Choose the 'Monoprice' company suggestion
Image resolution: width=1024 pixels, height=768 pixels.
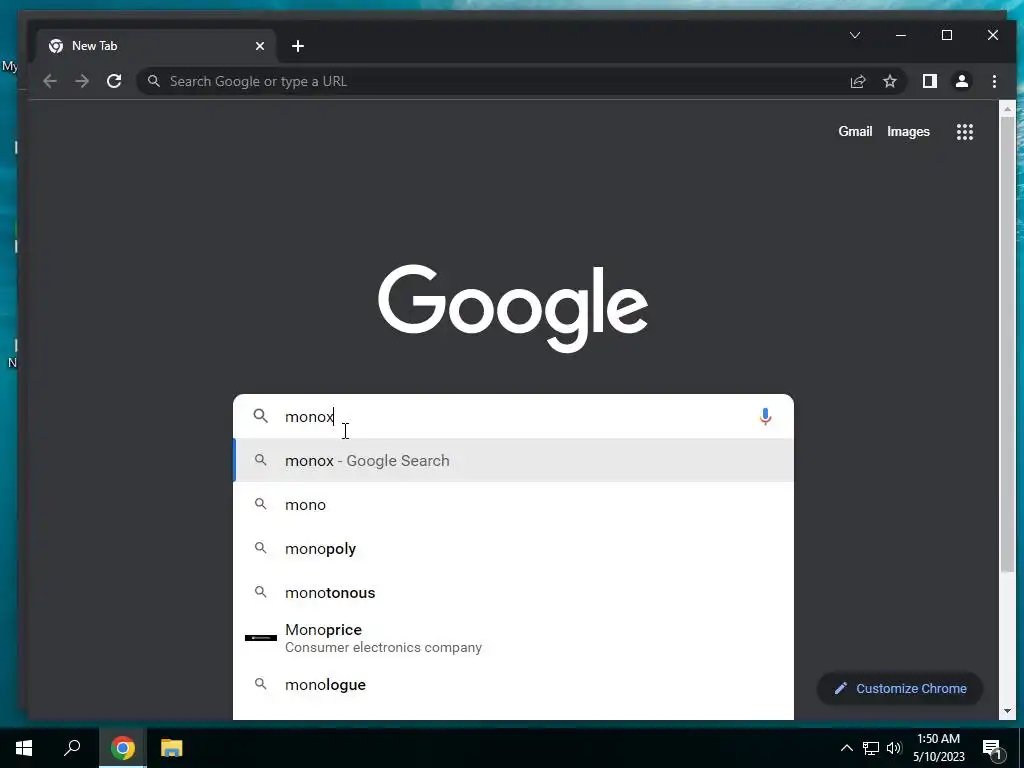(x=513, y=638)
